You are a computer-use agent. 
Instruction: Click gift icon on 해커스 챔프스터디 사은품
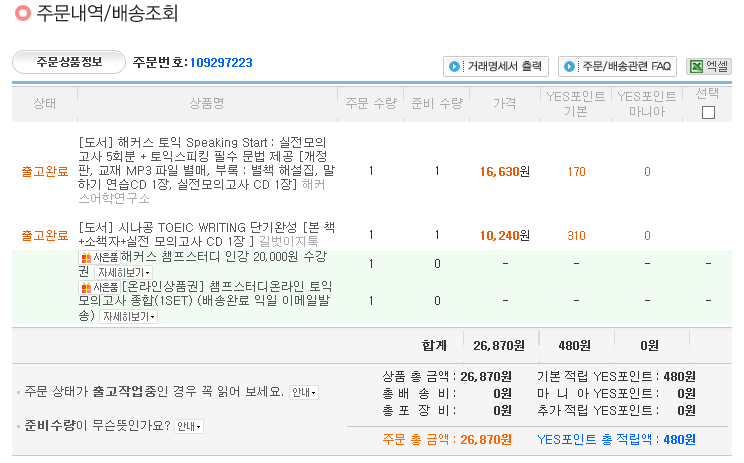86,258
